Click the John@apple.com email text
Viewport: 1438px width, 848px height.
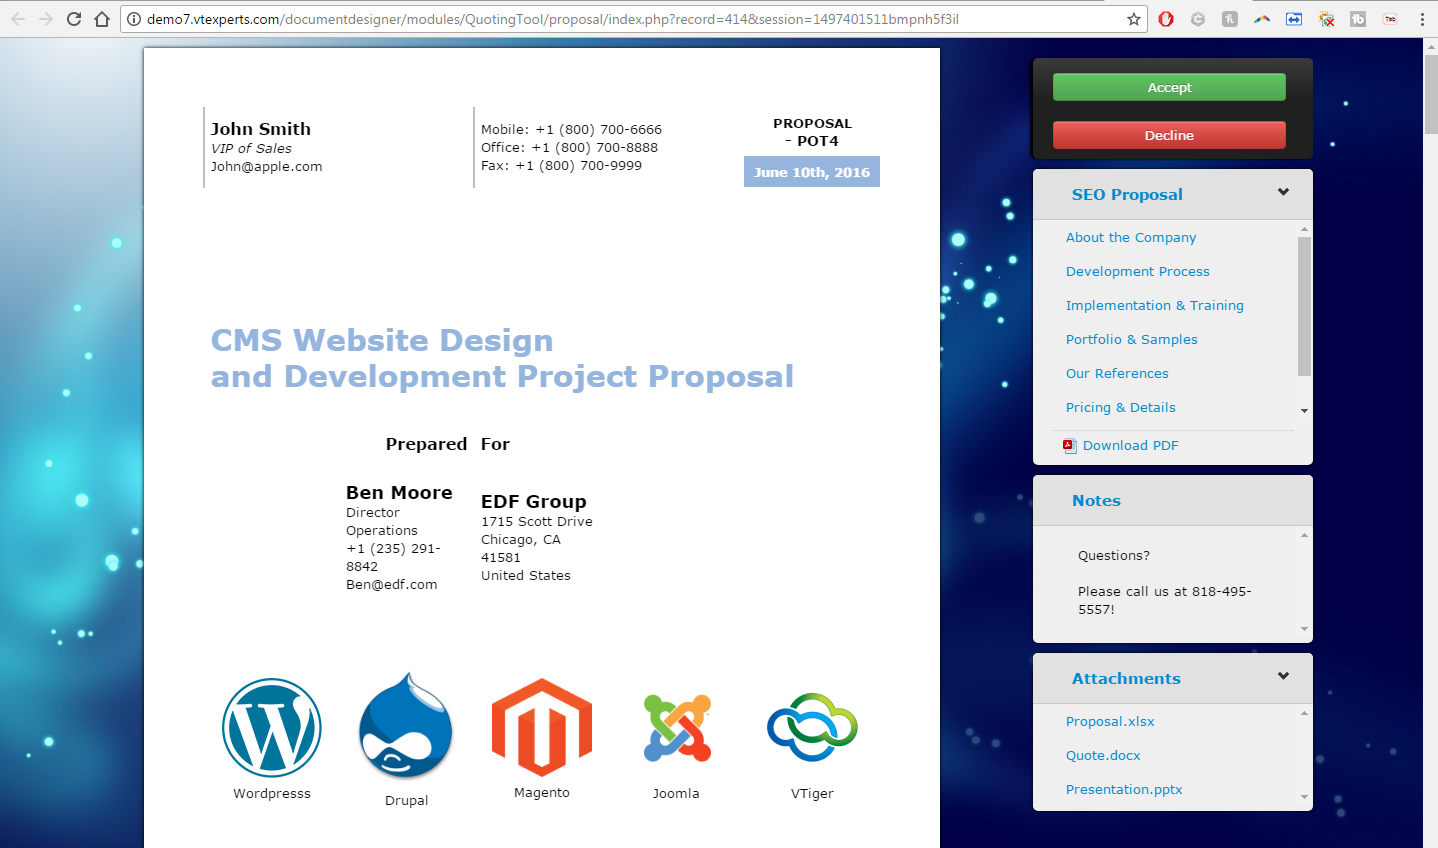(266, 166)
